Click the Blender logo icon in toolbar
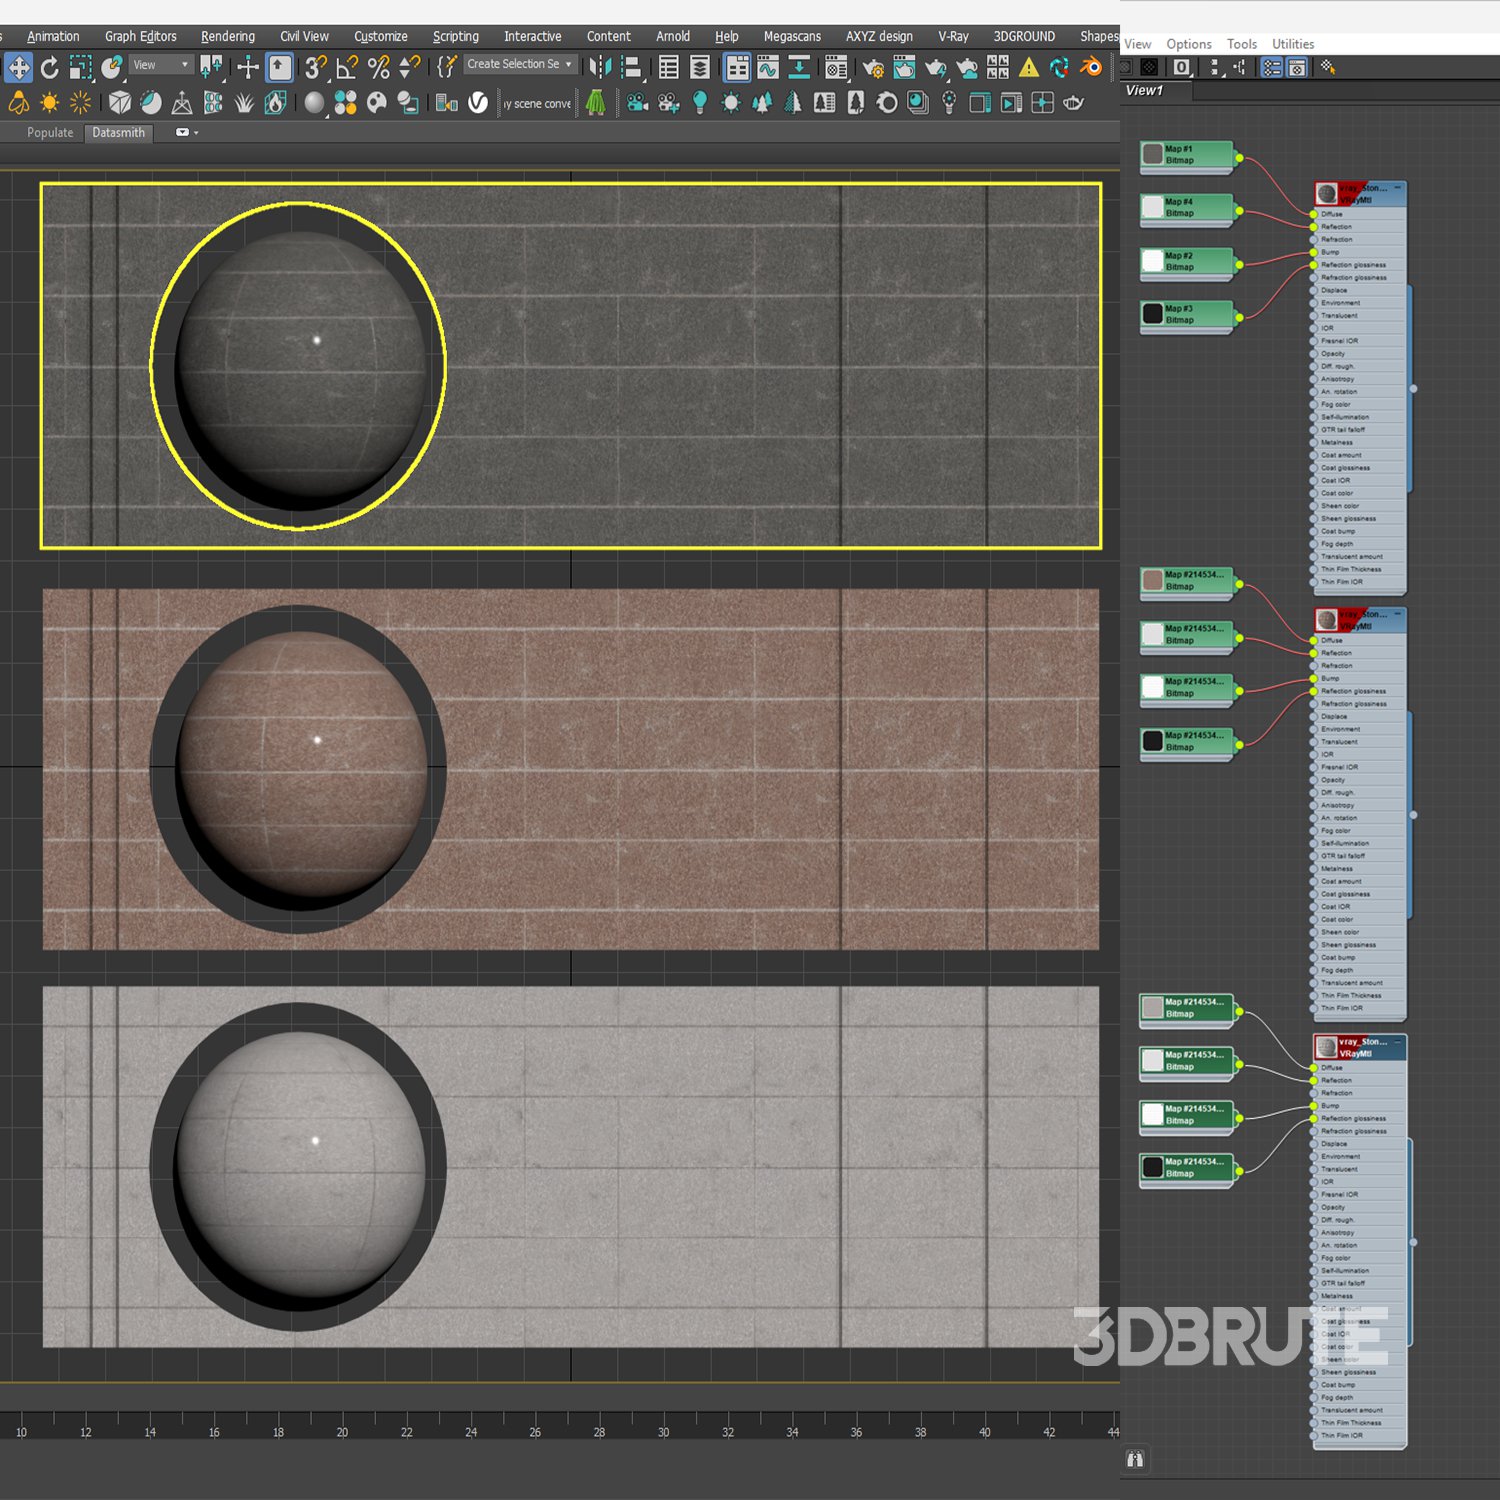 pyautogui.click(x=1091, y=68)
